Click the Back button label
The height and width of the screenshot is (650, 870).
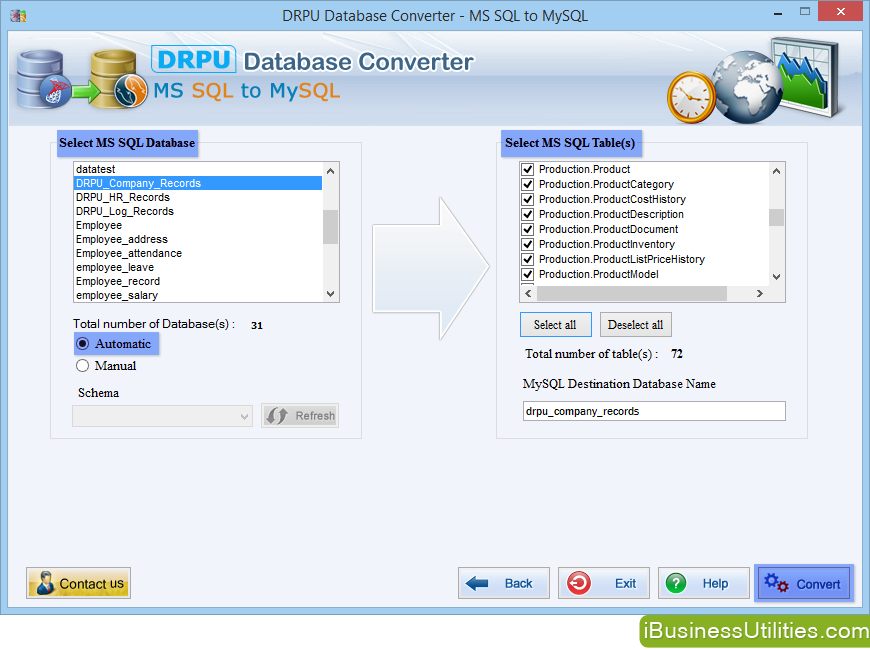coord(519,583)
